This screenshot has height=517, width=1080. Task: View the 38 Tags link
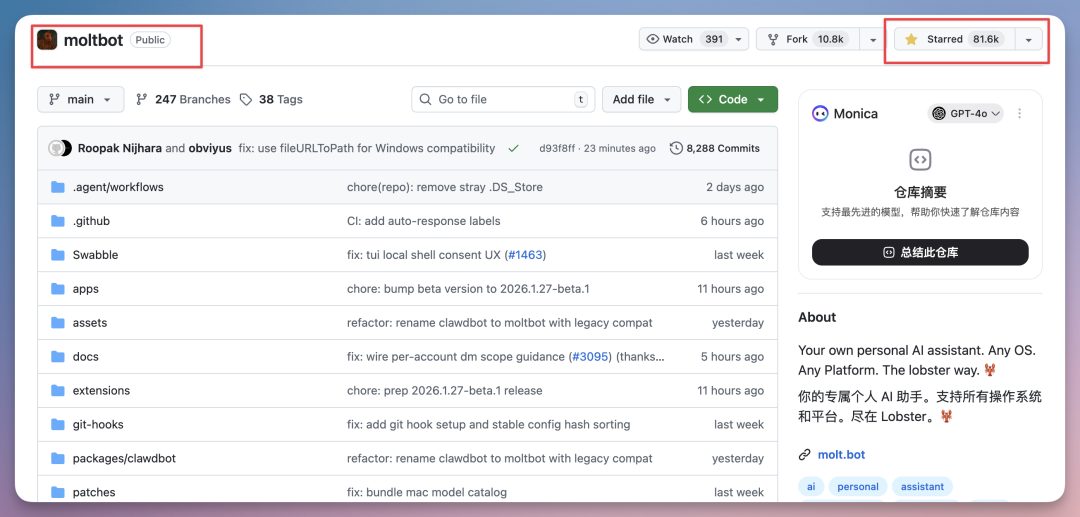click(x=271, y=100)
